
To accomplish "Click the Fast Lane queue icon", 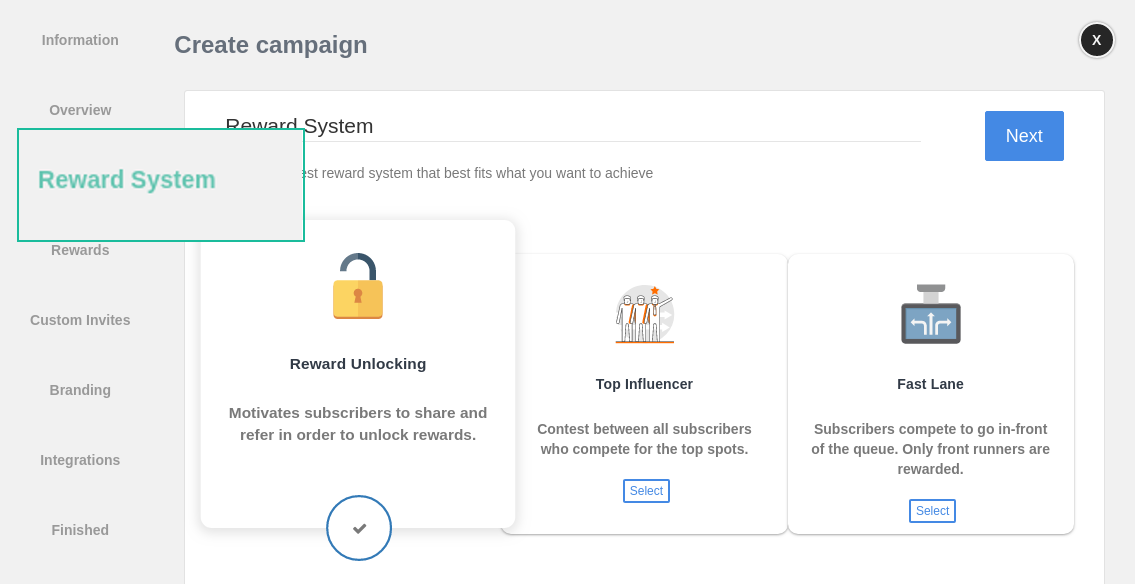I will (x=930, y=313).
